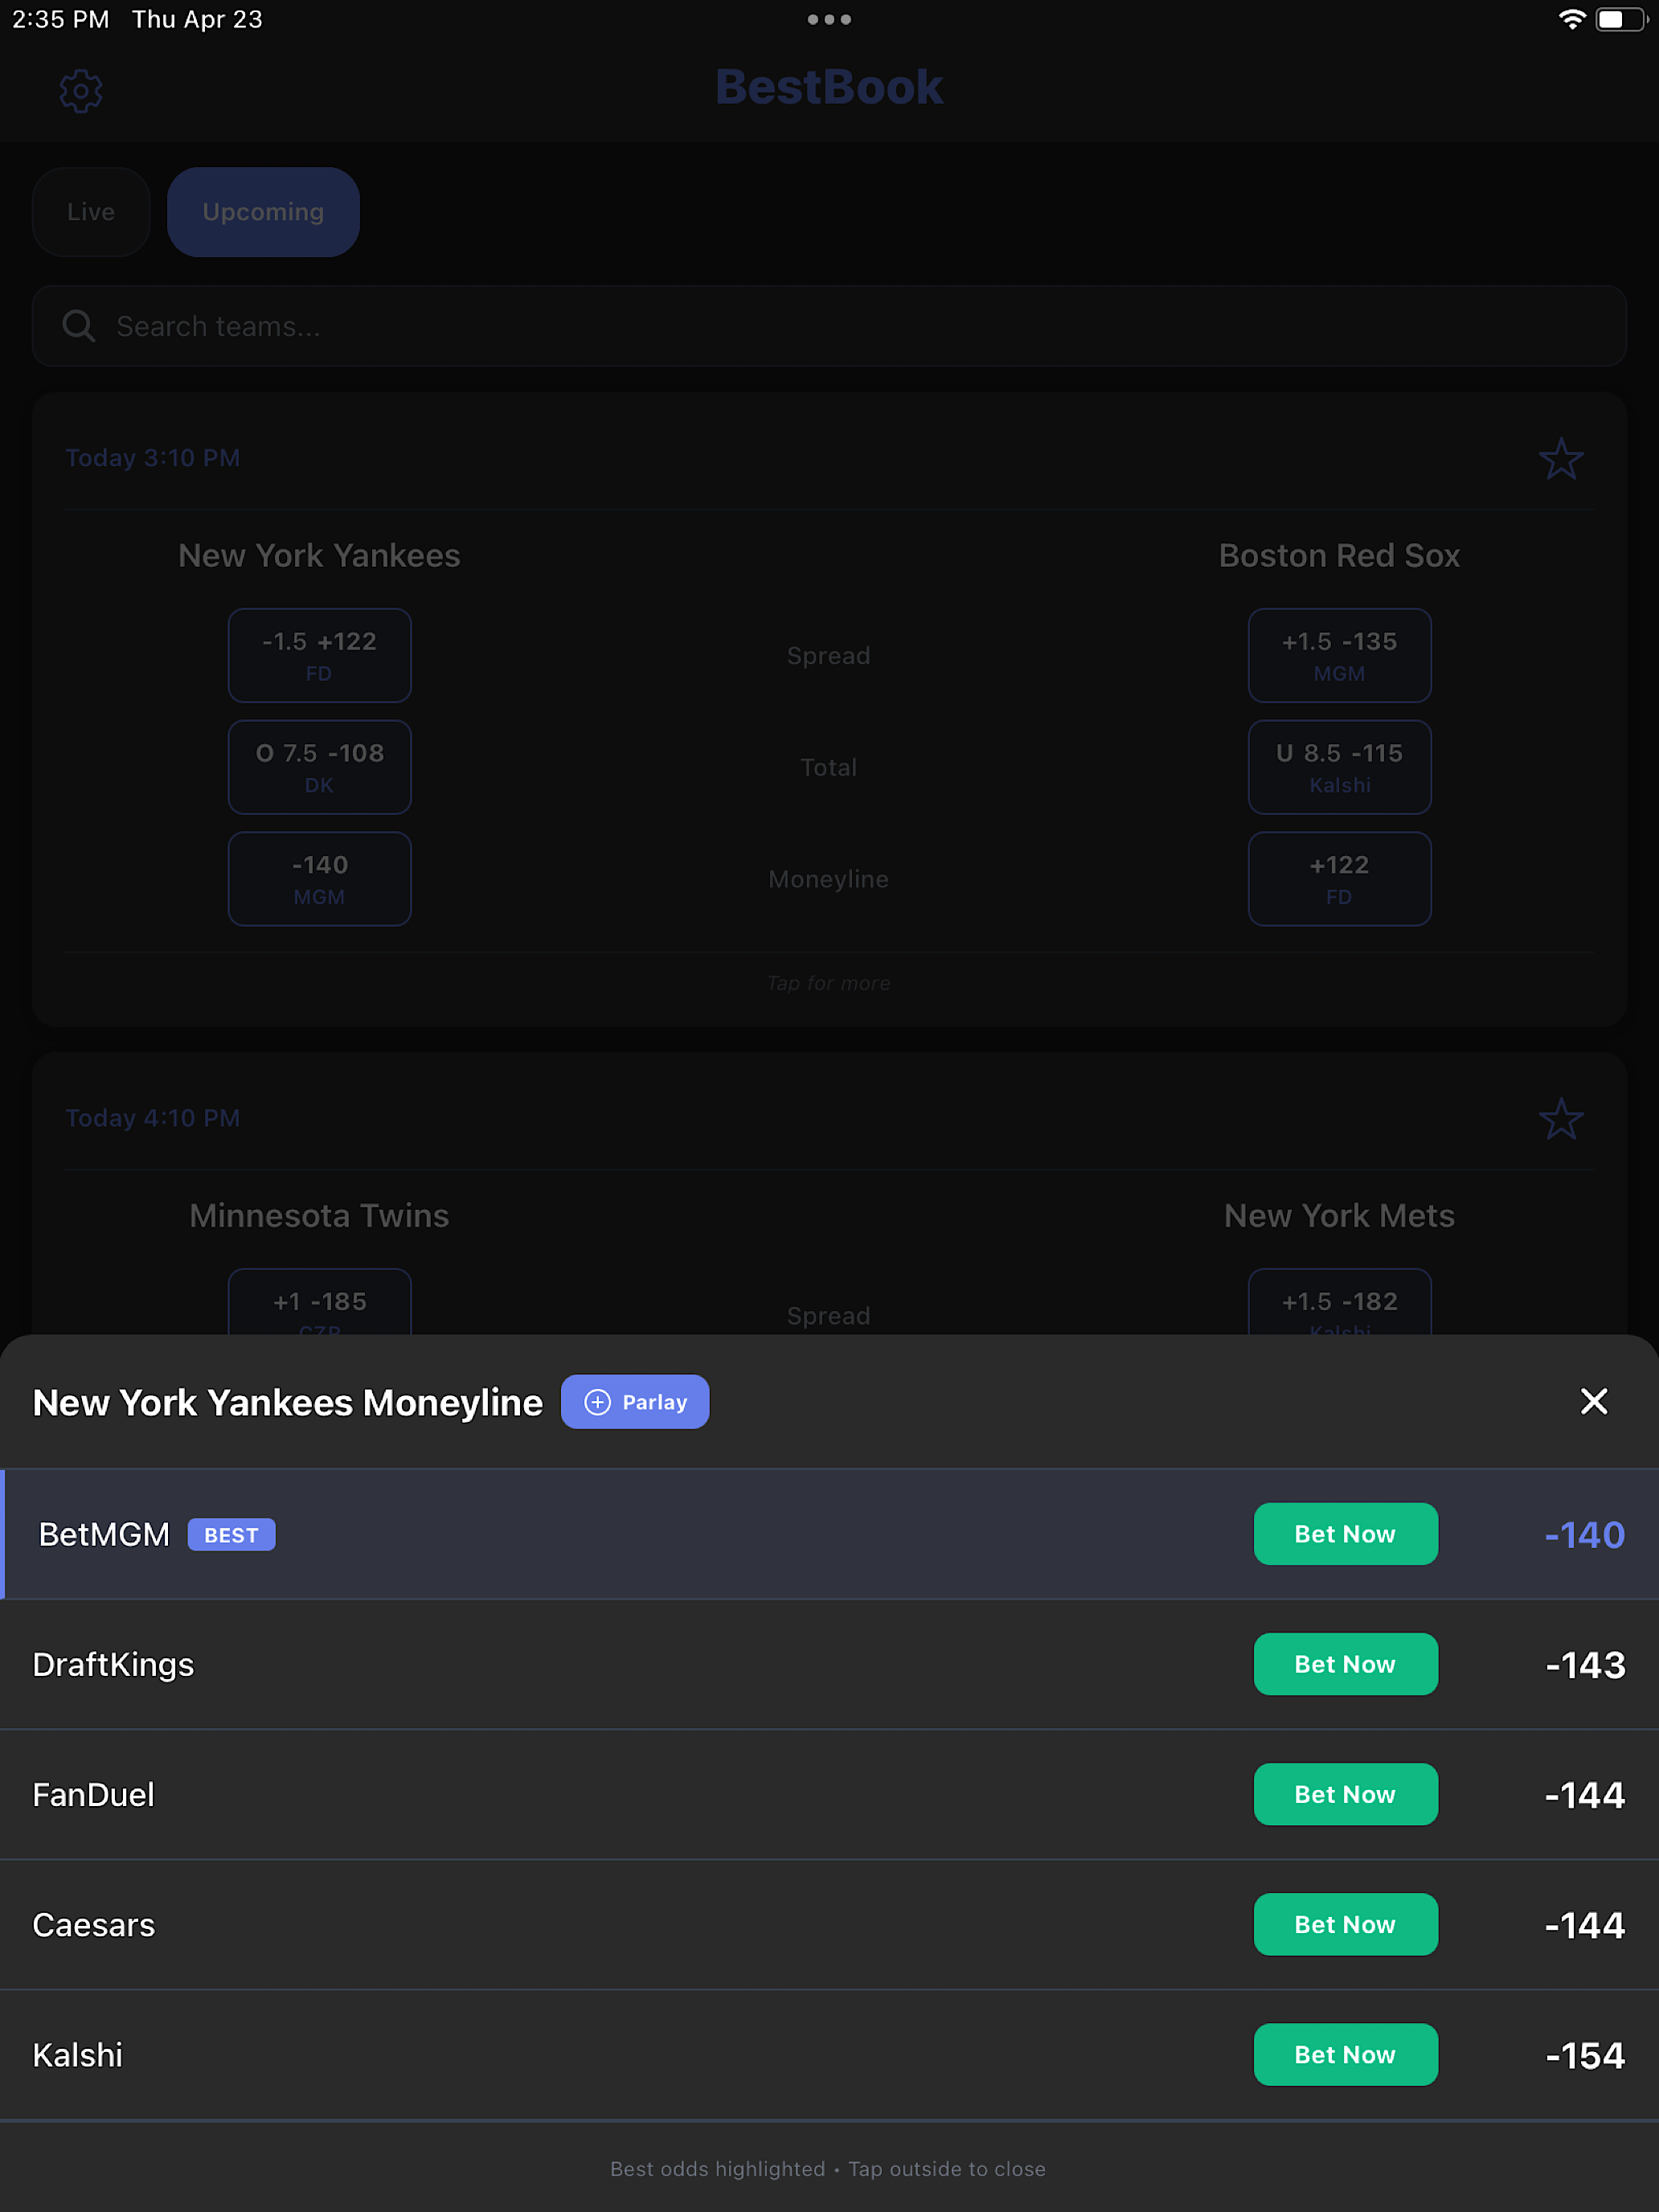Screen dimensions: 1659x2212
Task: Select the BetMGM -140 odds value
Action: pos(1584,1535)
